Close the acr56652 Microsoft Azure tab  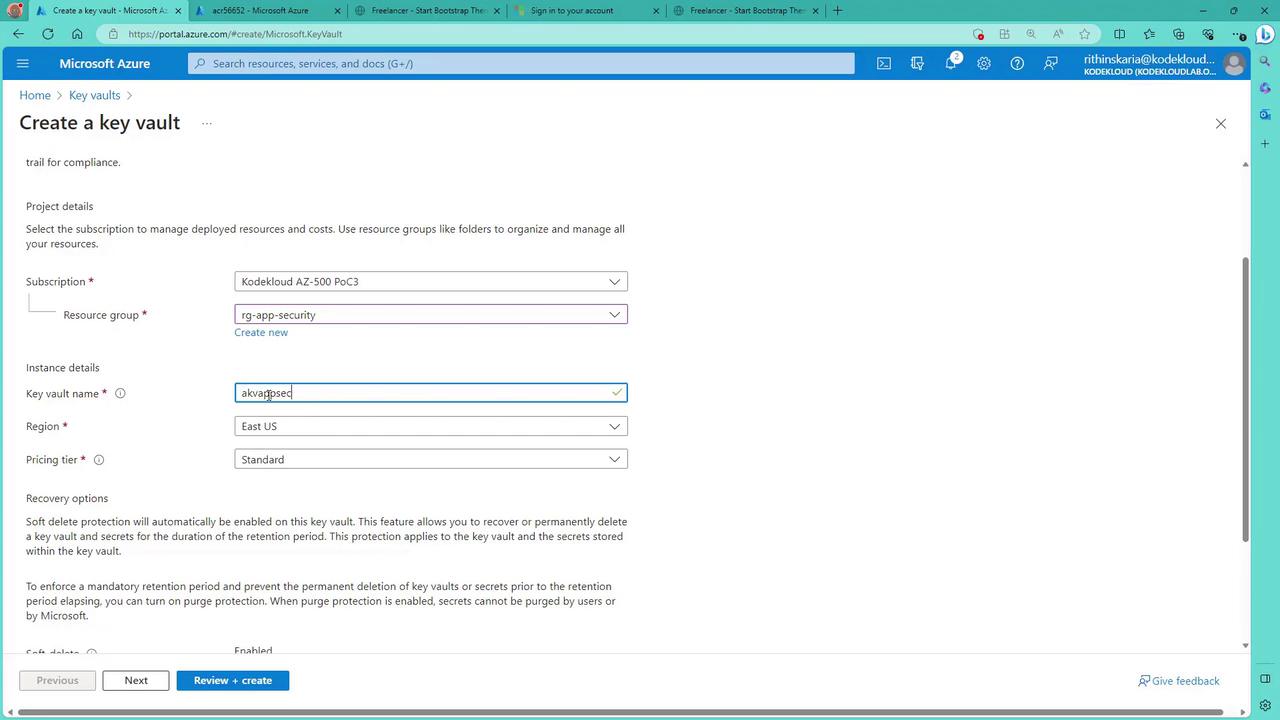[338, 11]
